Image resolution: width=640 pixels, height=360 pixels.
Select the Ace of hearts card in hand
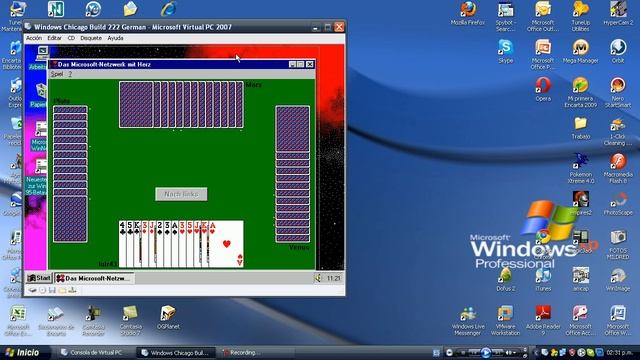tap(226, 244)
